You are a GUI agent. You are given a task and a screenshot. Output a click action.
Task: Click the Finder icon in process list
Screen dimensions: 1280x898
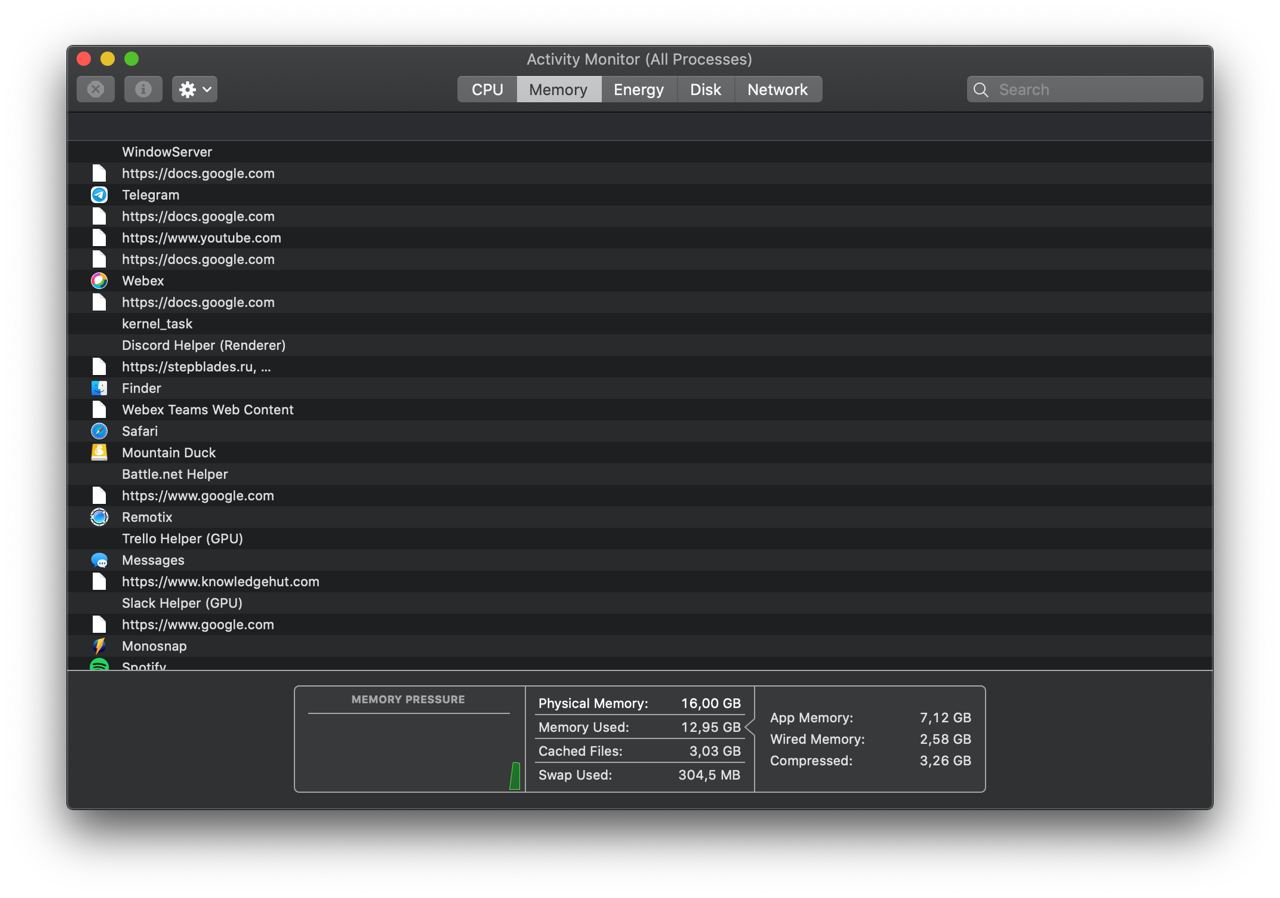pyautogui.click(x=99, y=388)
